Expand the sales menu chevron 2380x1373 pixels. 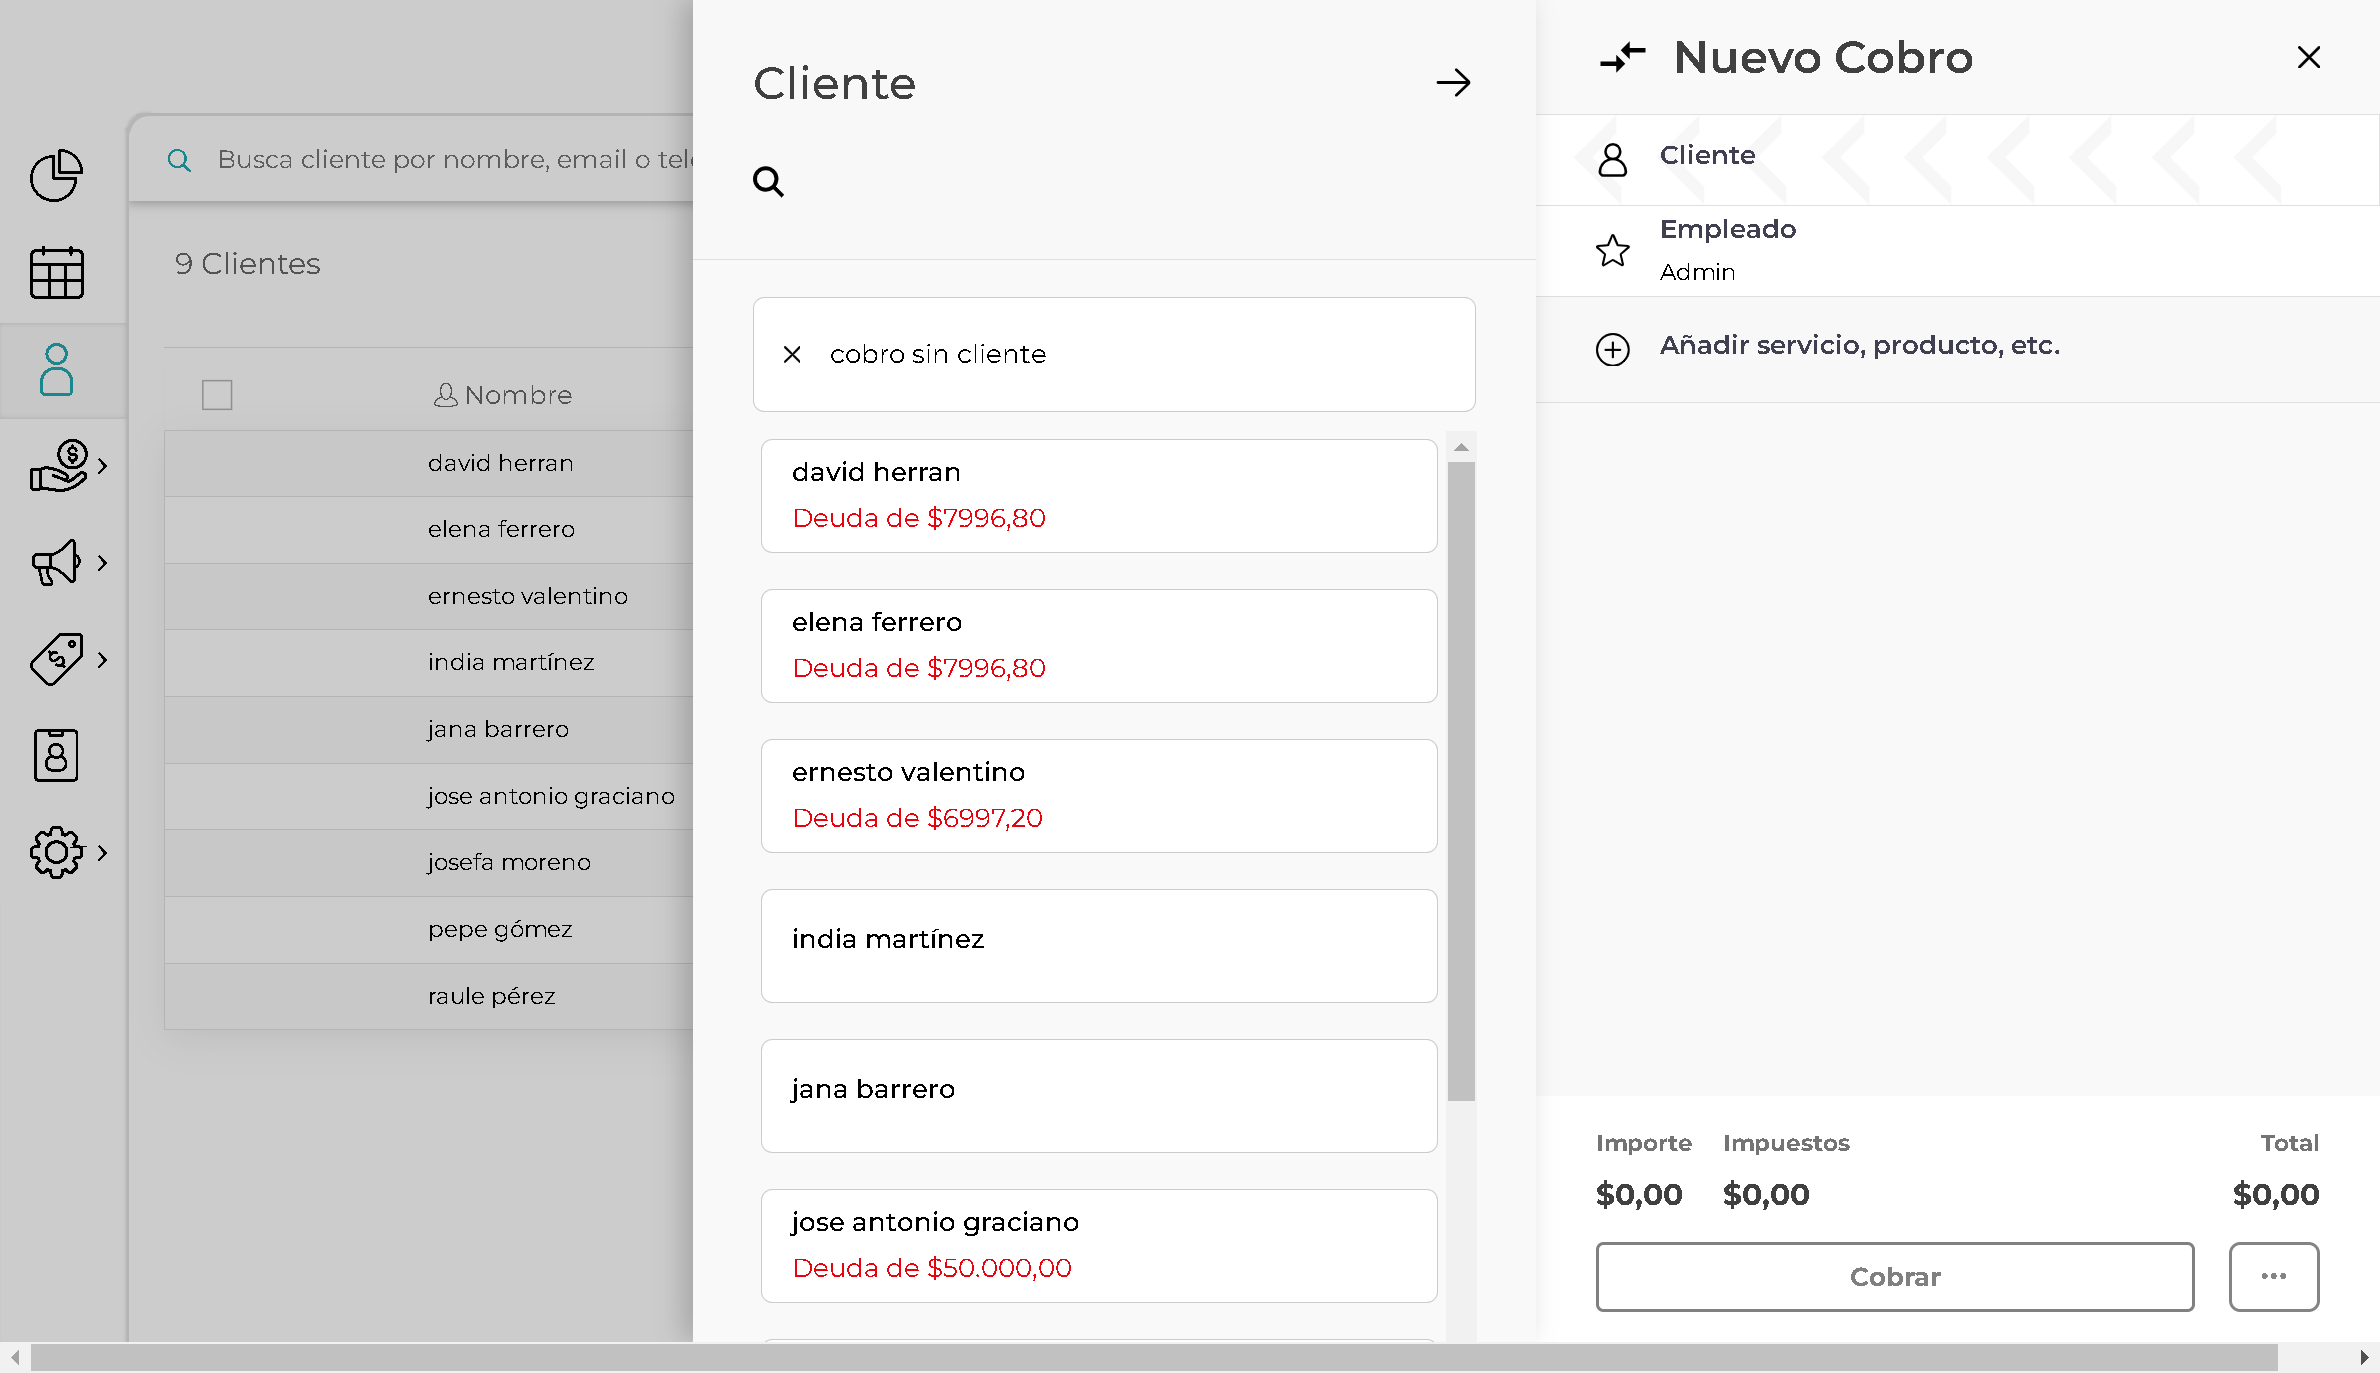(x=102, y=466)
